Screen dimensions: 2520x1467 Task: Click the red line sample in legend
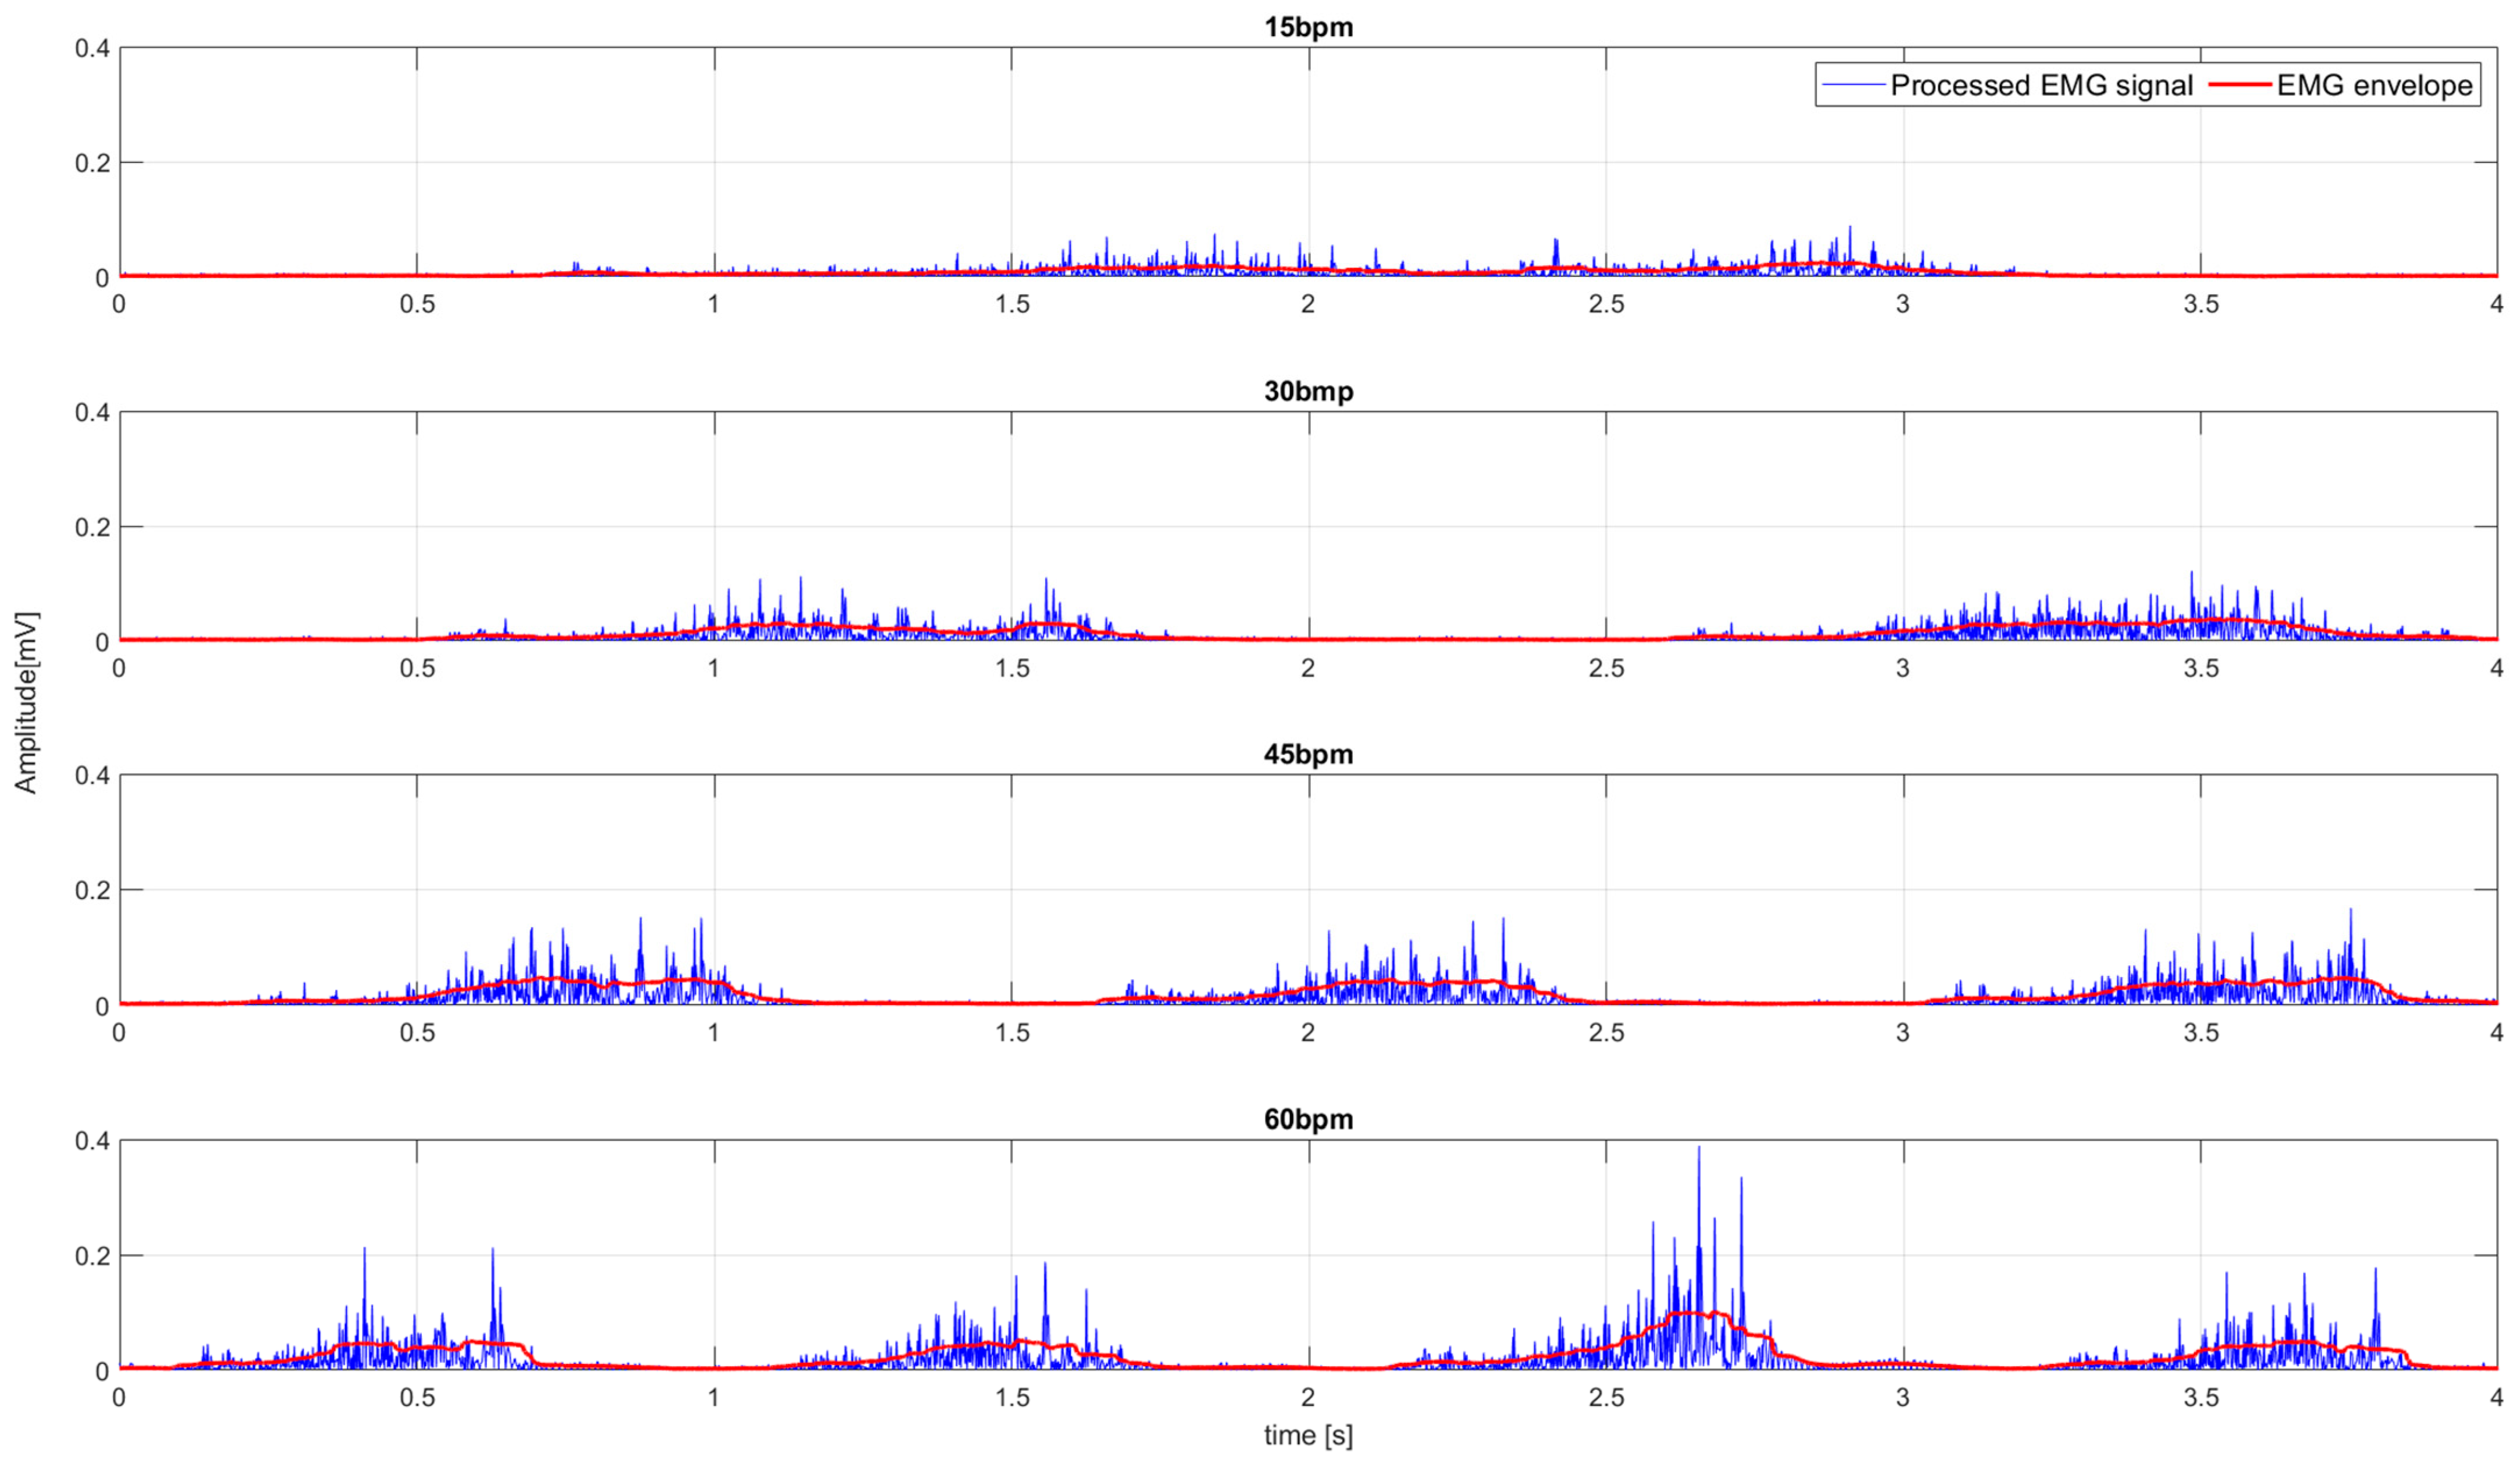click(2240, 85)
